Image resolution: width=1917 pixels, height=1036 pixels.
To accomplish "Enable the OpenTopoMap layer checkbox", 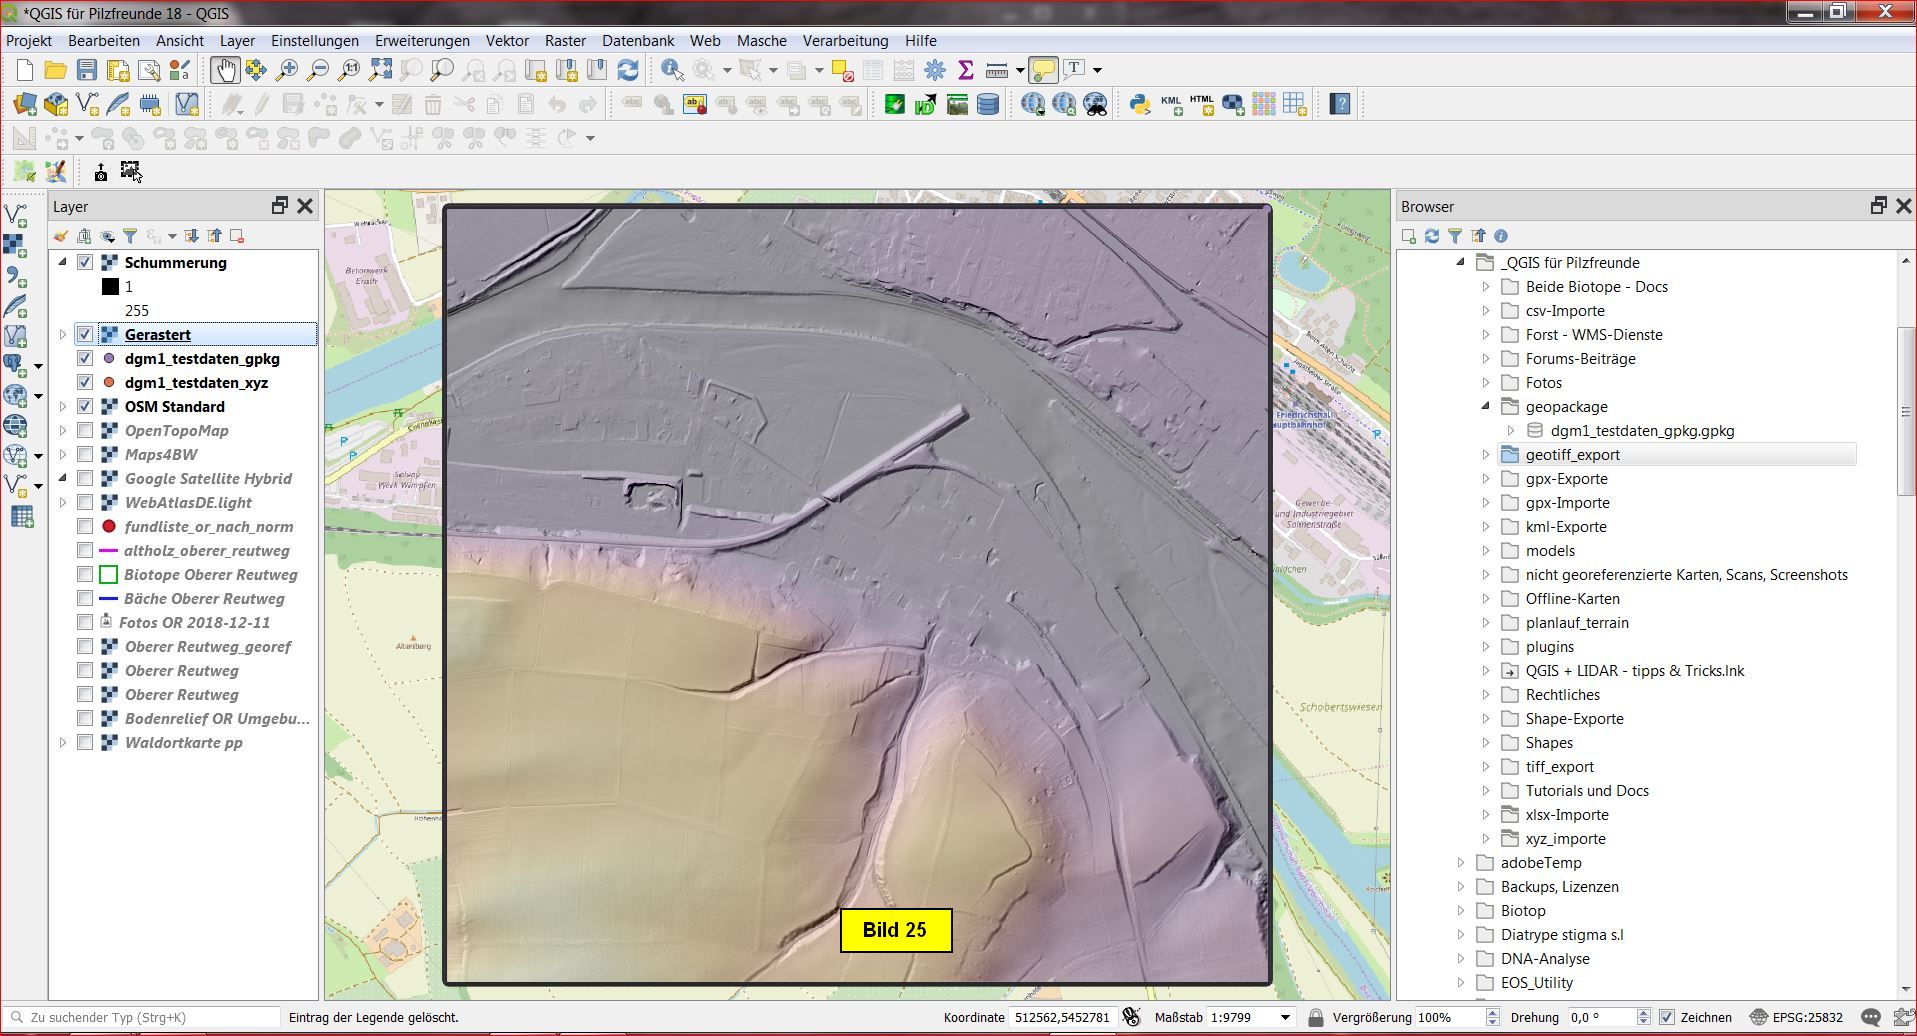I will click(85, 431).
